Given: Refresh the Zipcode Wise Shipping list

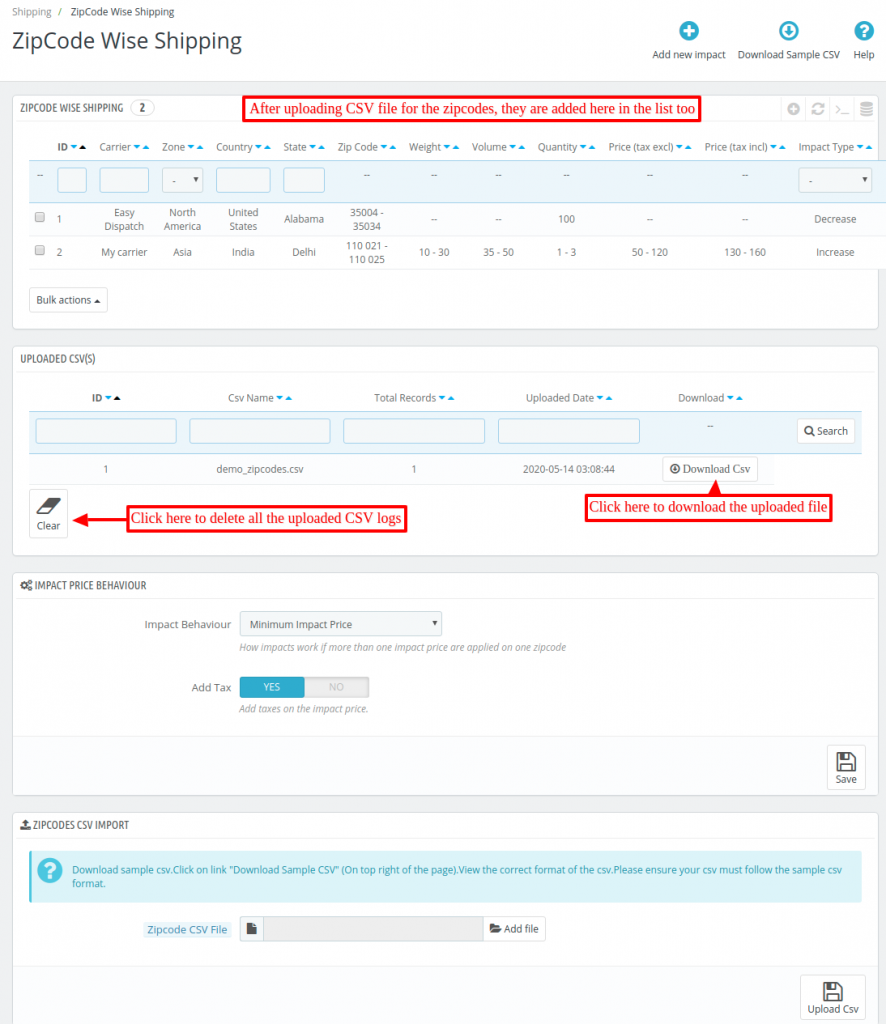Looking at the screenshot, I should point(817,108).
